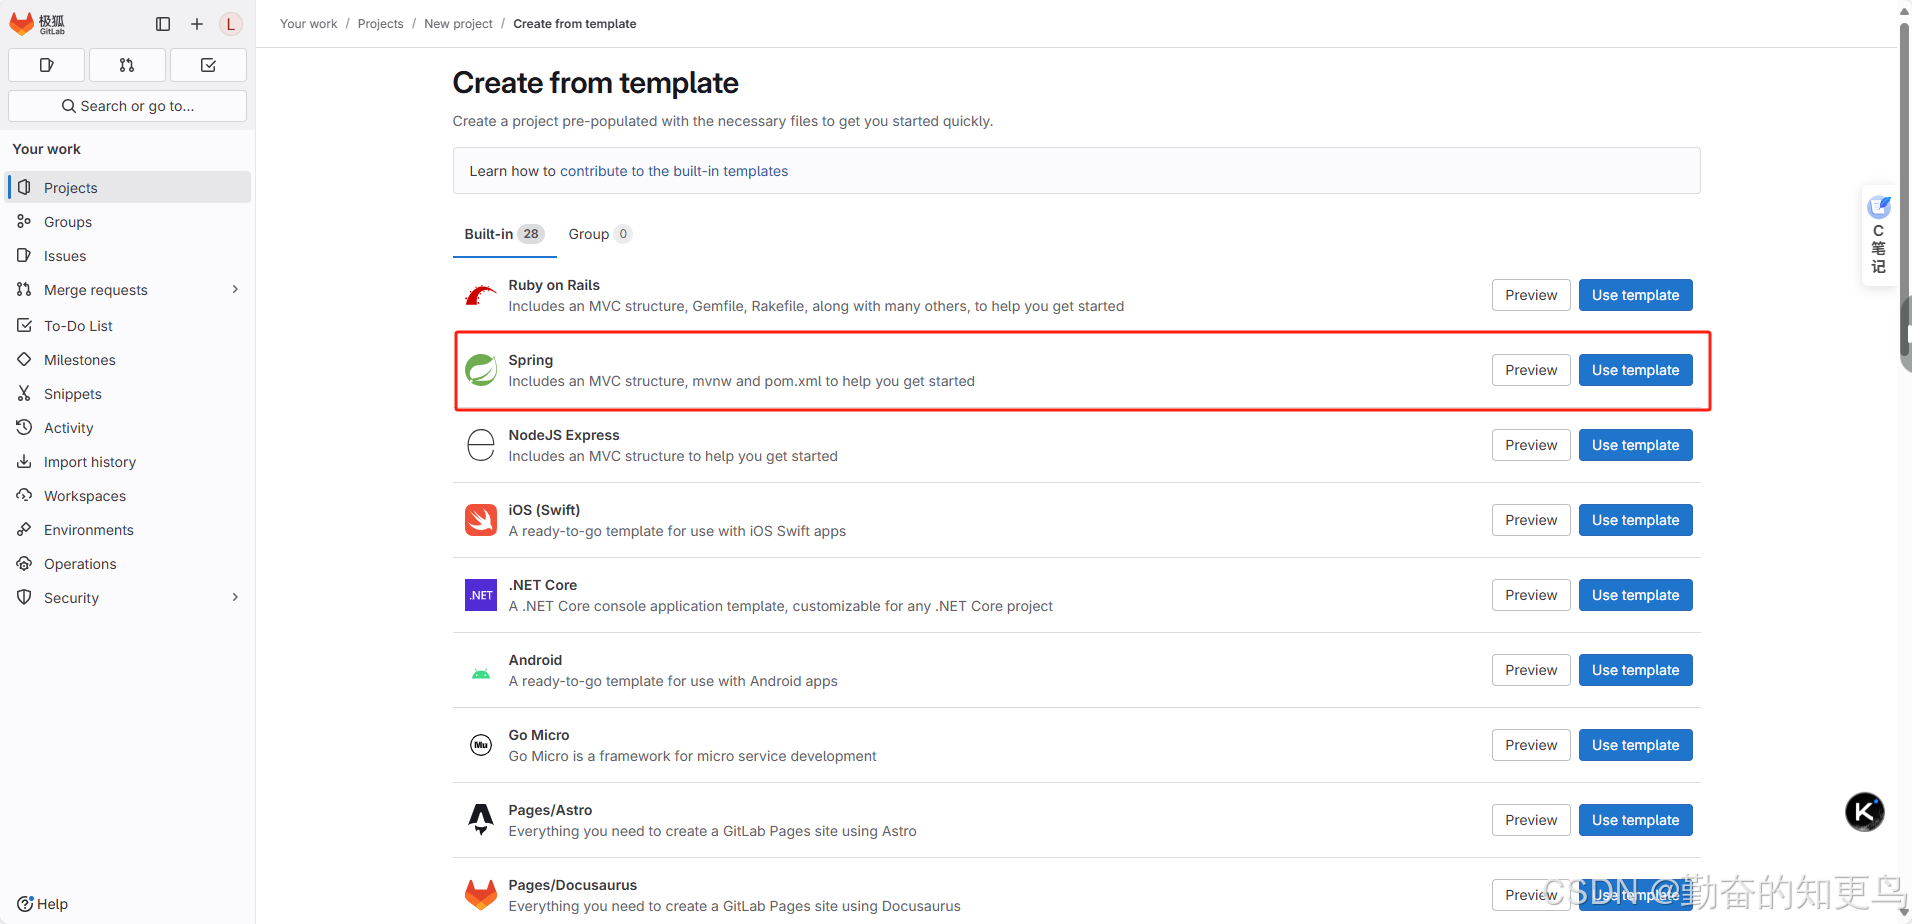Use the Spring template
Image resolution: width=1912 pixels, height=924 pixels.
[1635, 370]
